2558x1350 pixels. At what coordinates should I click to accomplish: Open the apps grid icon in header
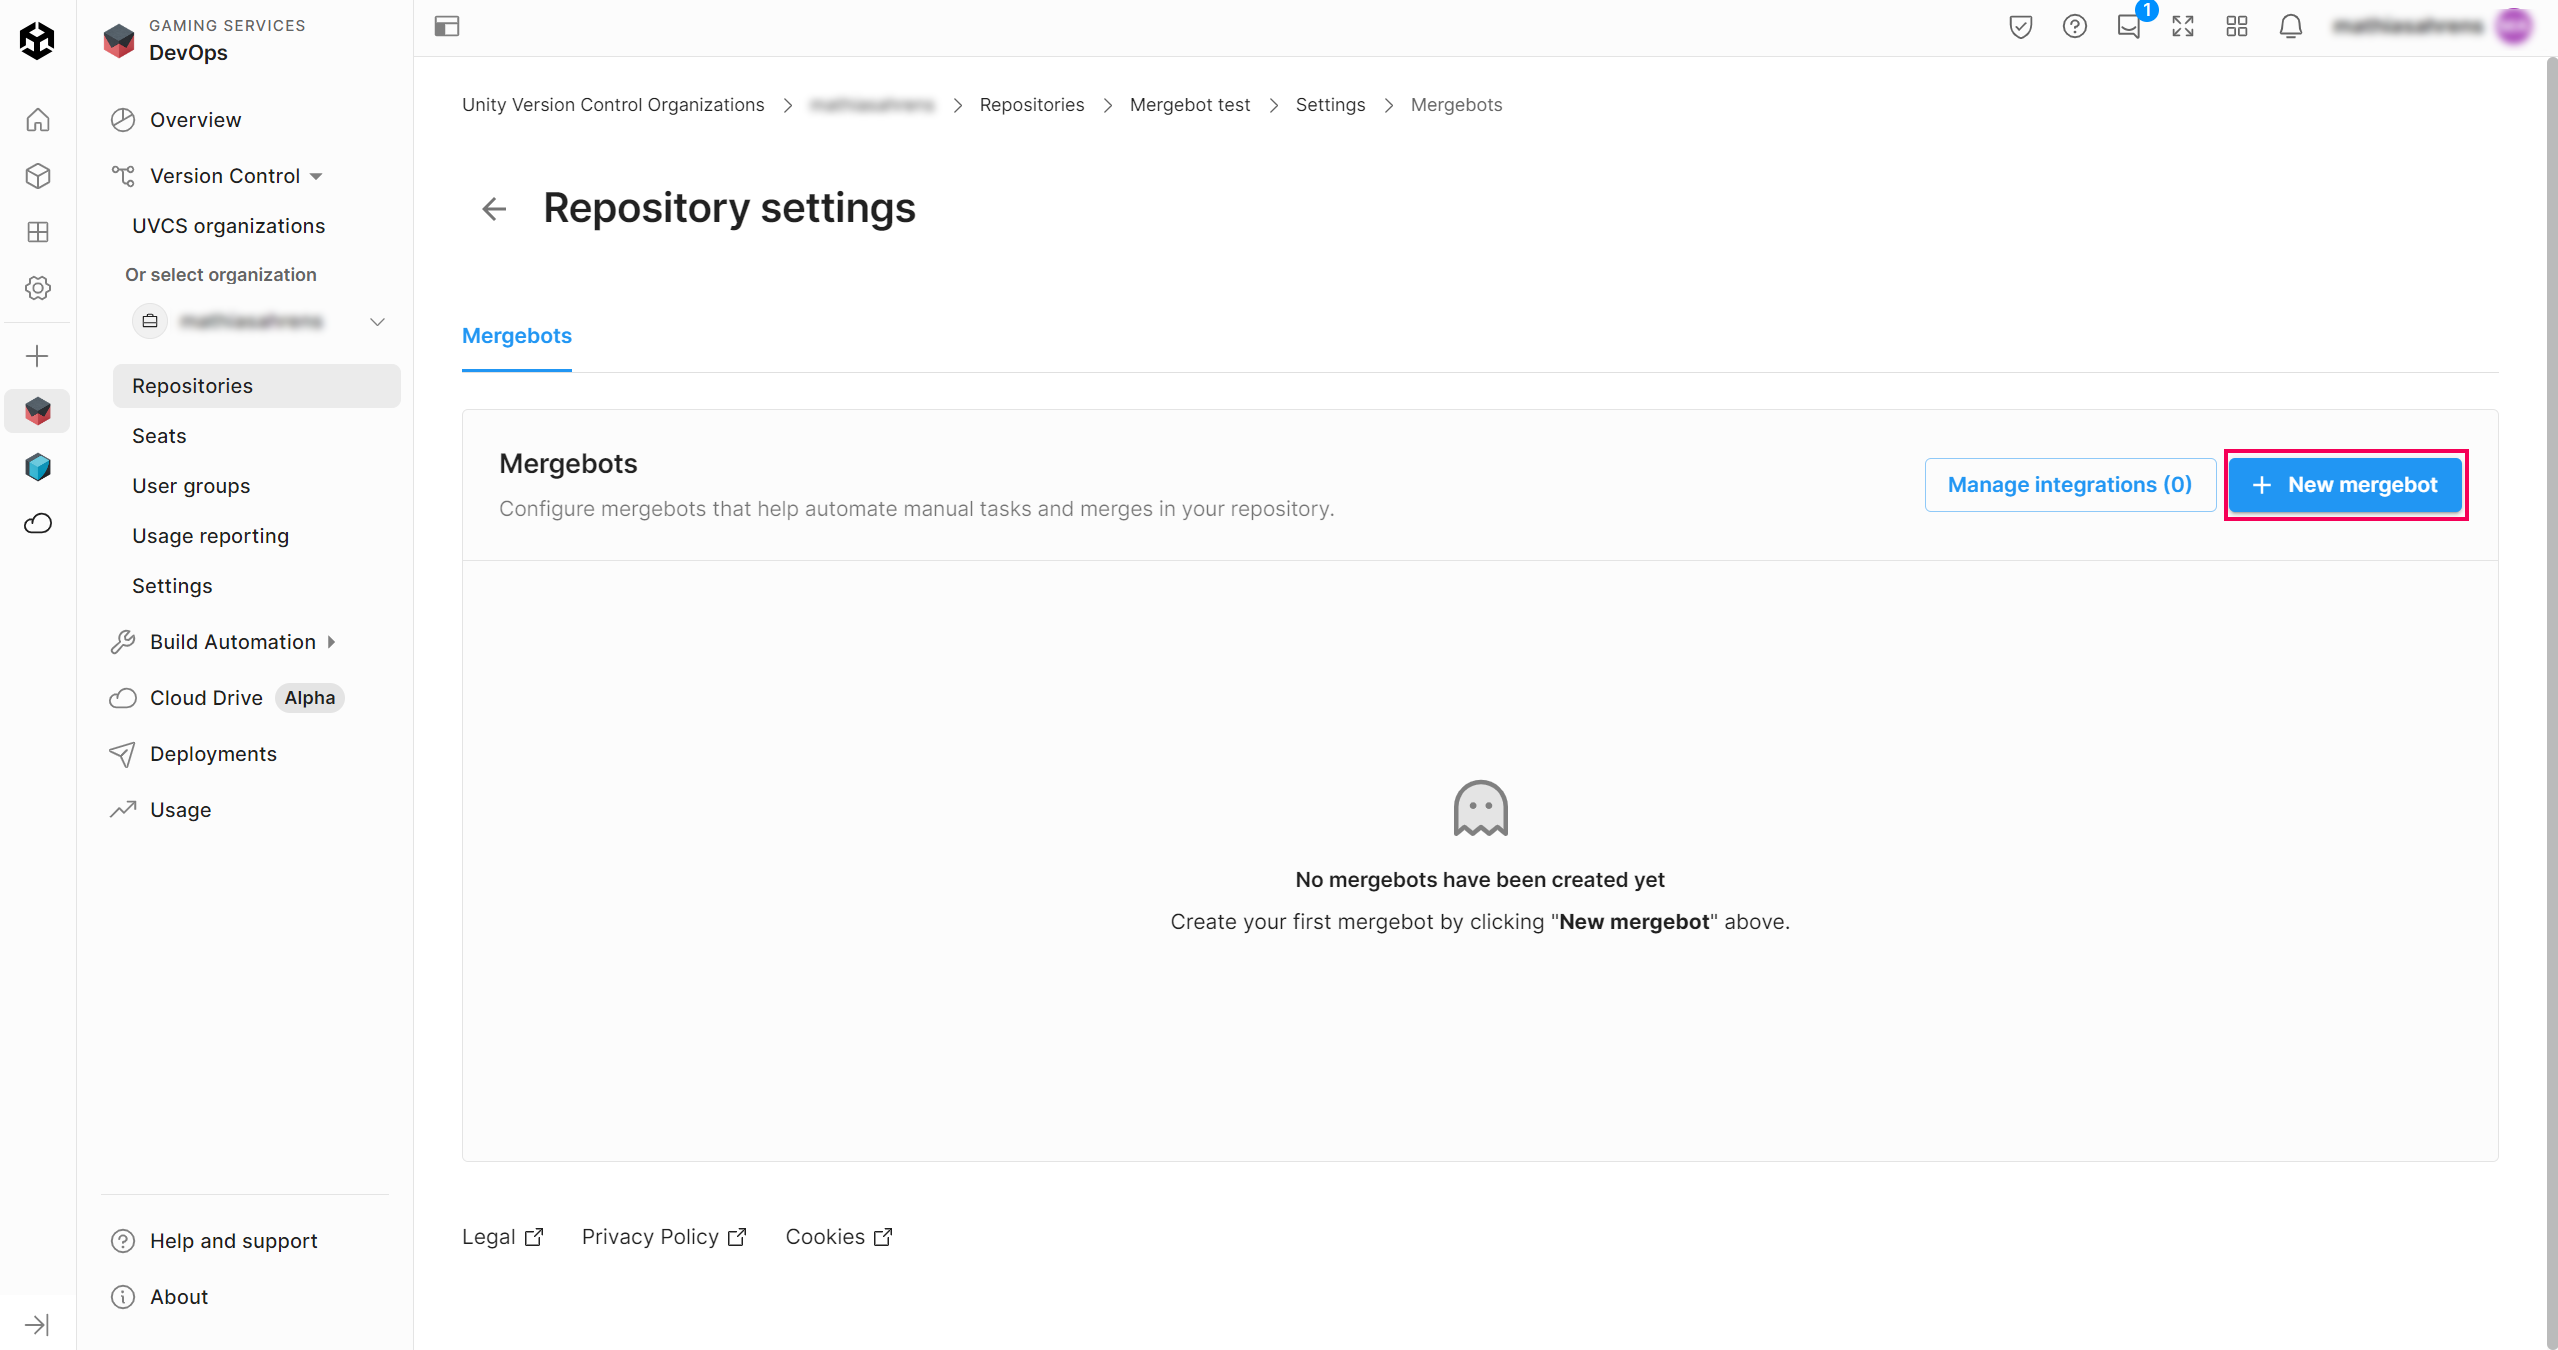2236,27
